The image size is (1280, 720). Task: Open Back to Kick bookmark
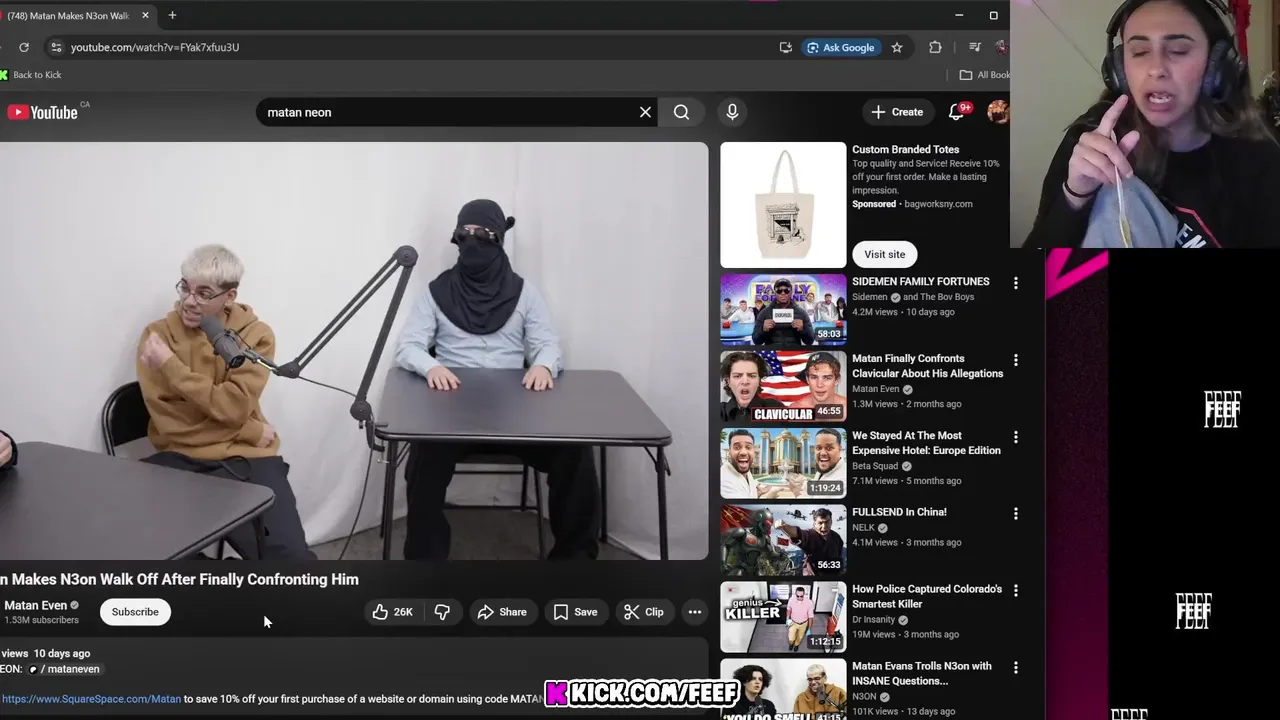pos(31,75)
